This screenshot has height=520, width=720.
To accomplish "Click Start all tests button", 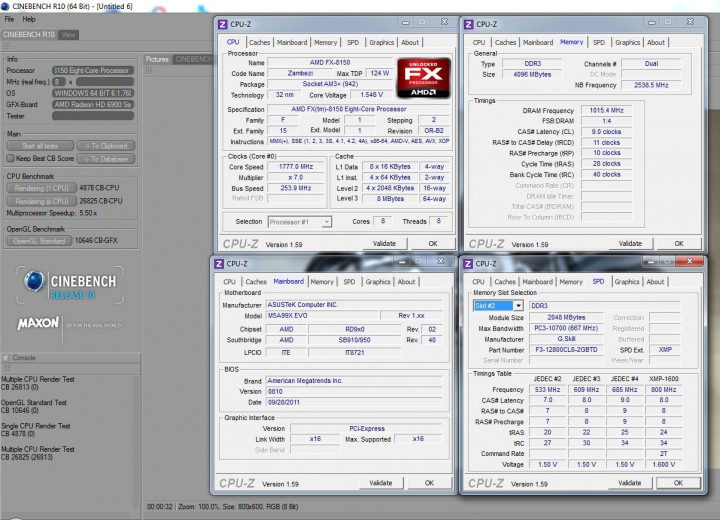I will tap(40, 146).
